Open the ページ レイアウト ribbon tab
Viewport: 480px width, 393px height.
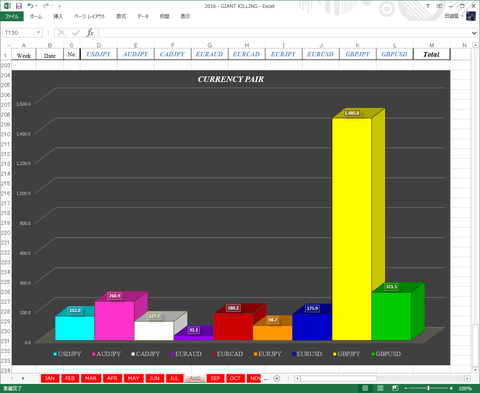pos(89,16)
